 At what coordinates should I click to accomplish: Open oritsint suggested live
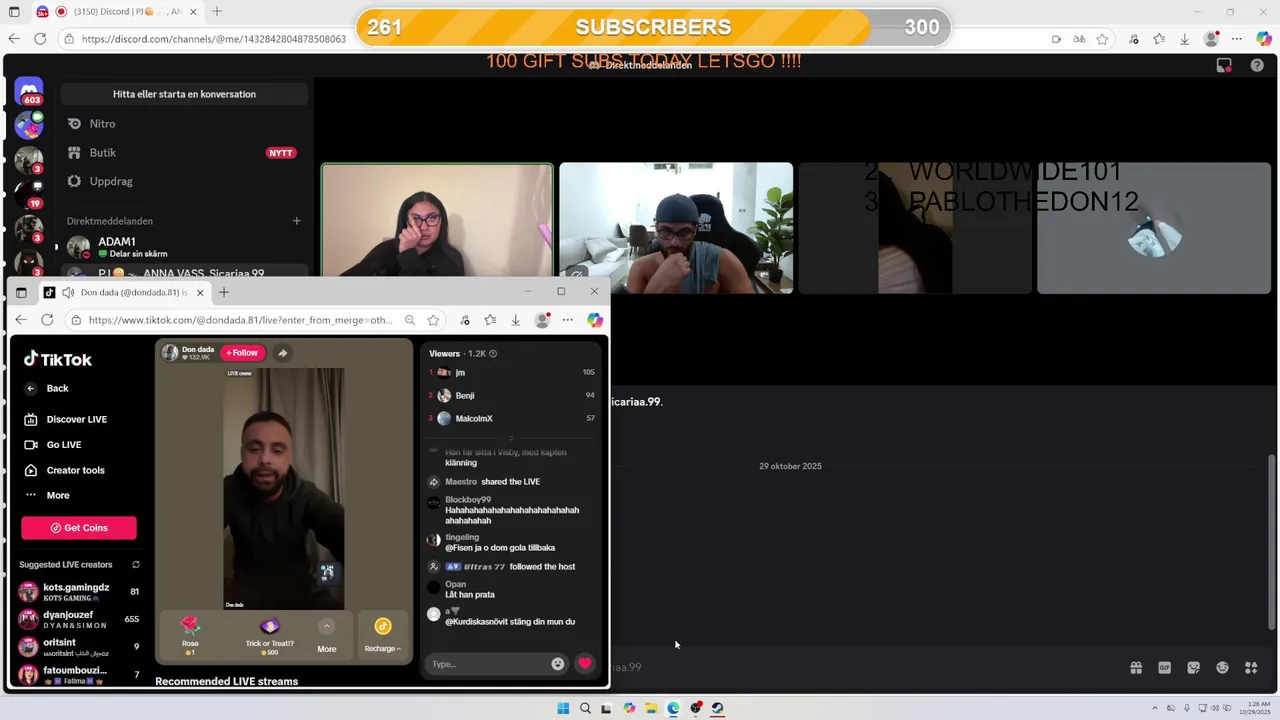click(79, 647)
